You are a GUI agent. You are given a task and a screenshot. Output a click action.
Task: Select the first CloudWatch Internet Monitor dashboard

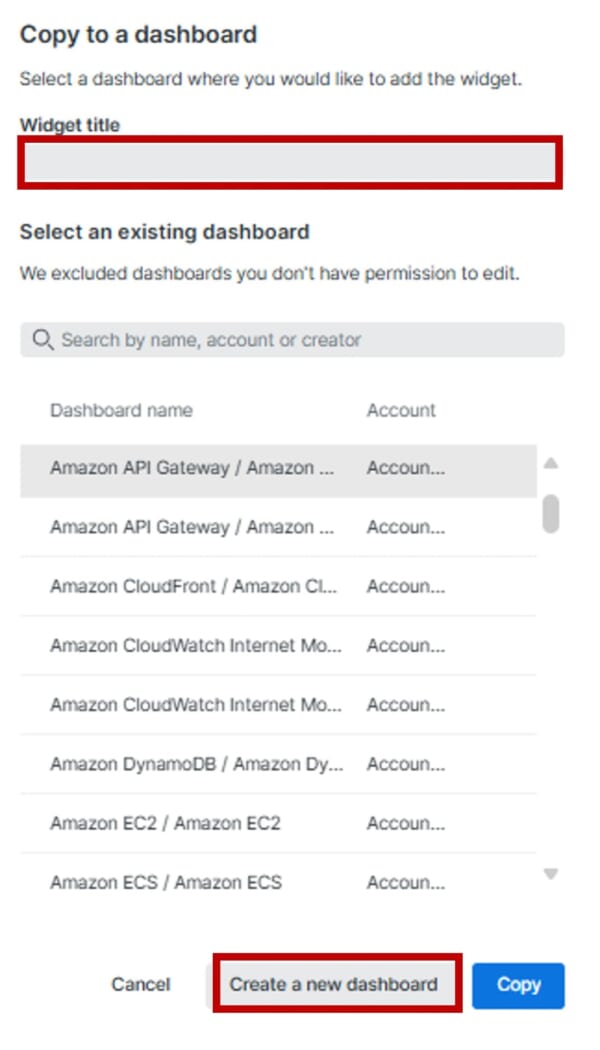(x=196, y=646)
